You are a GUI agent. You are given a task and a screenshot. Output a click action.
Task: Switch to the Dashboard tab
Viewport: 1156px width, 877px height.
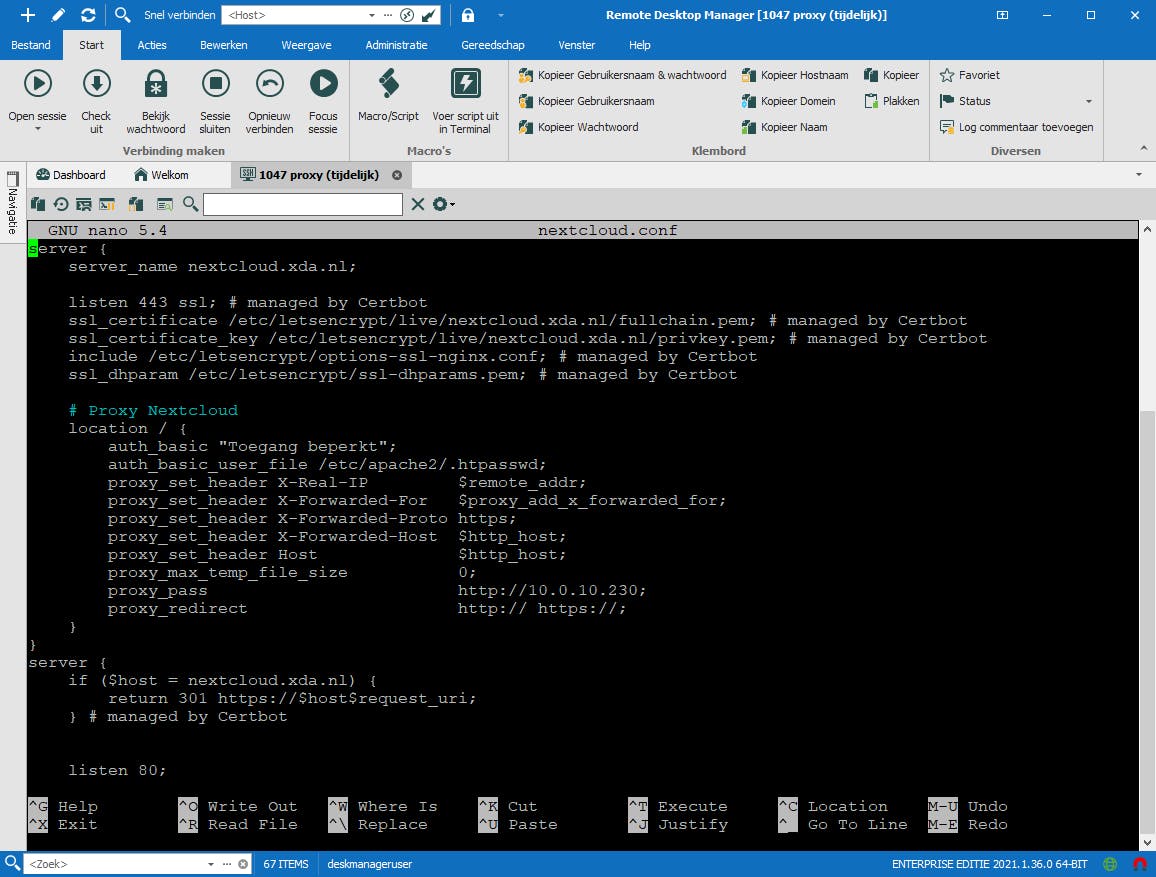coord(70,175)
